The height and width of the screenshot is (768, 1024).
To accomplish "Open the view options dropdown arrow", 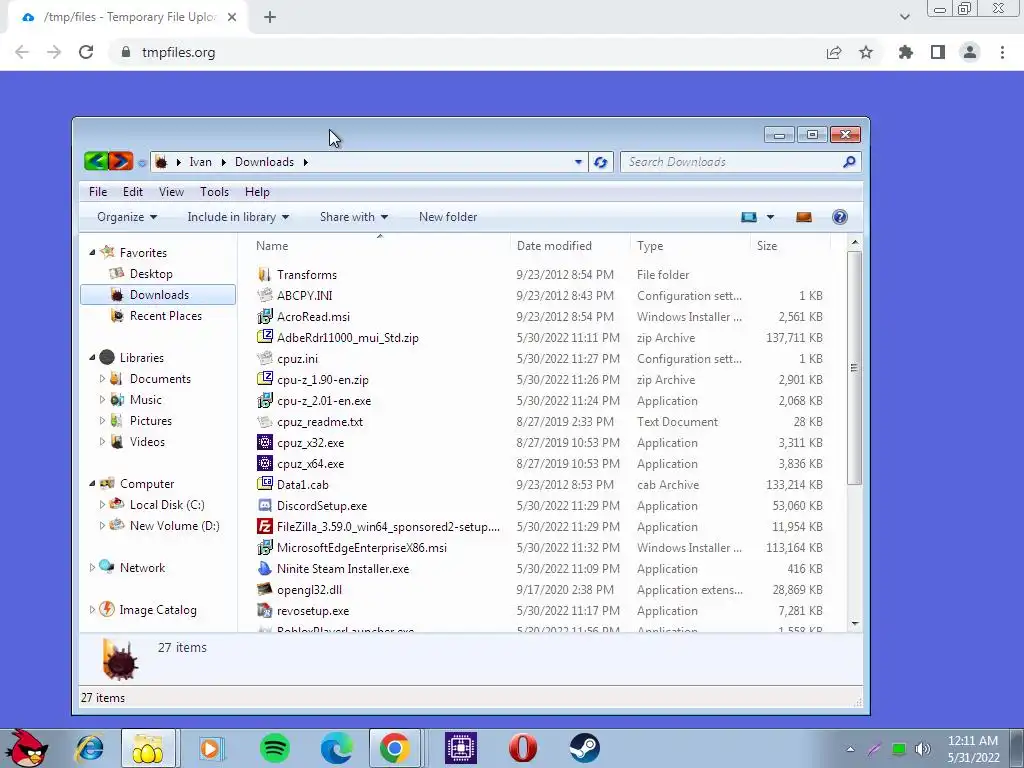I will point(770,217).
